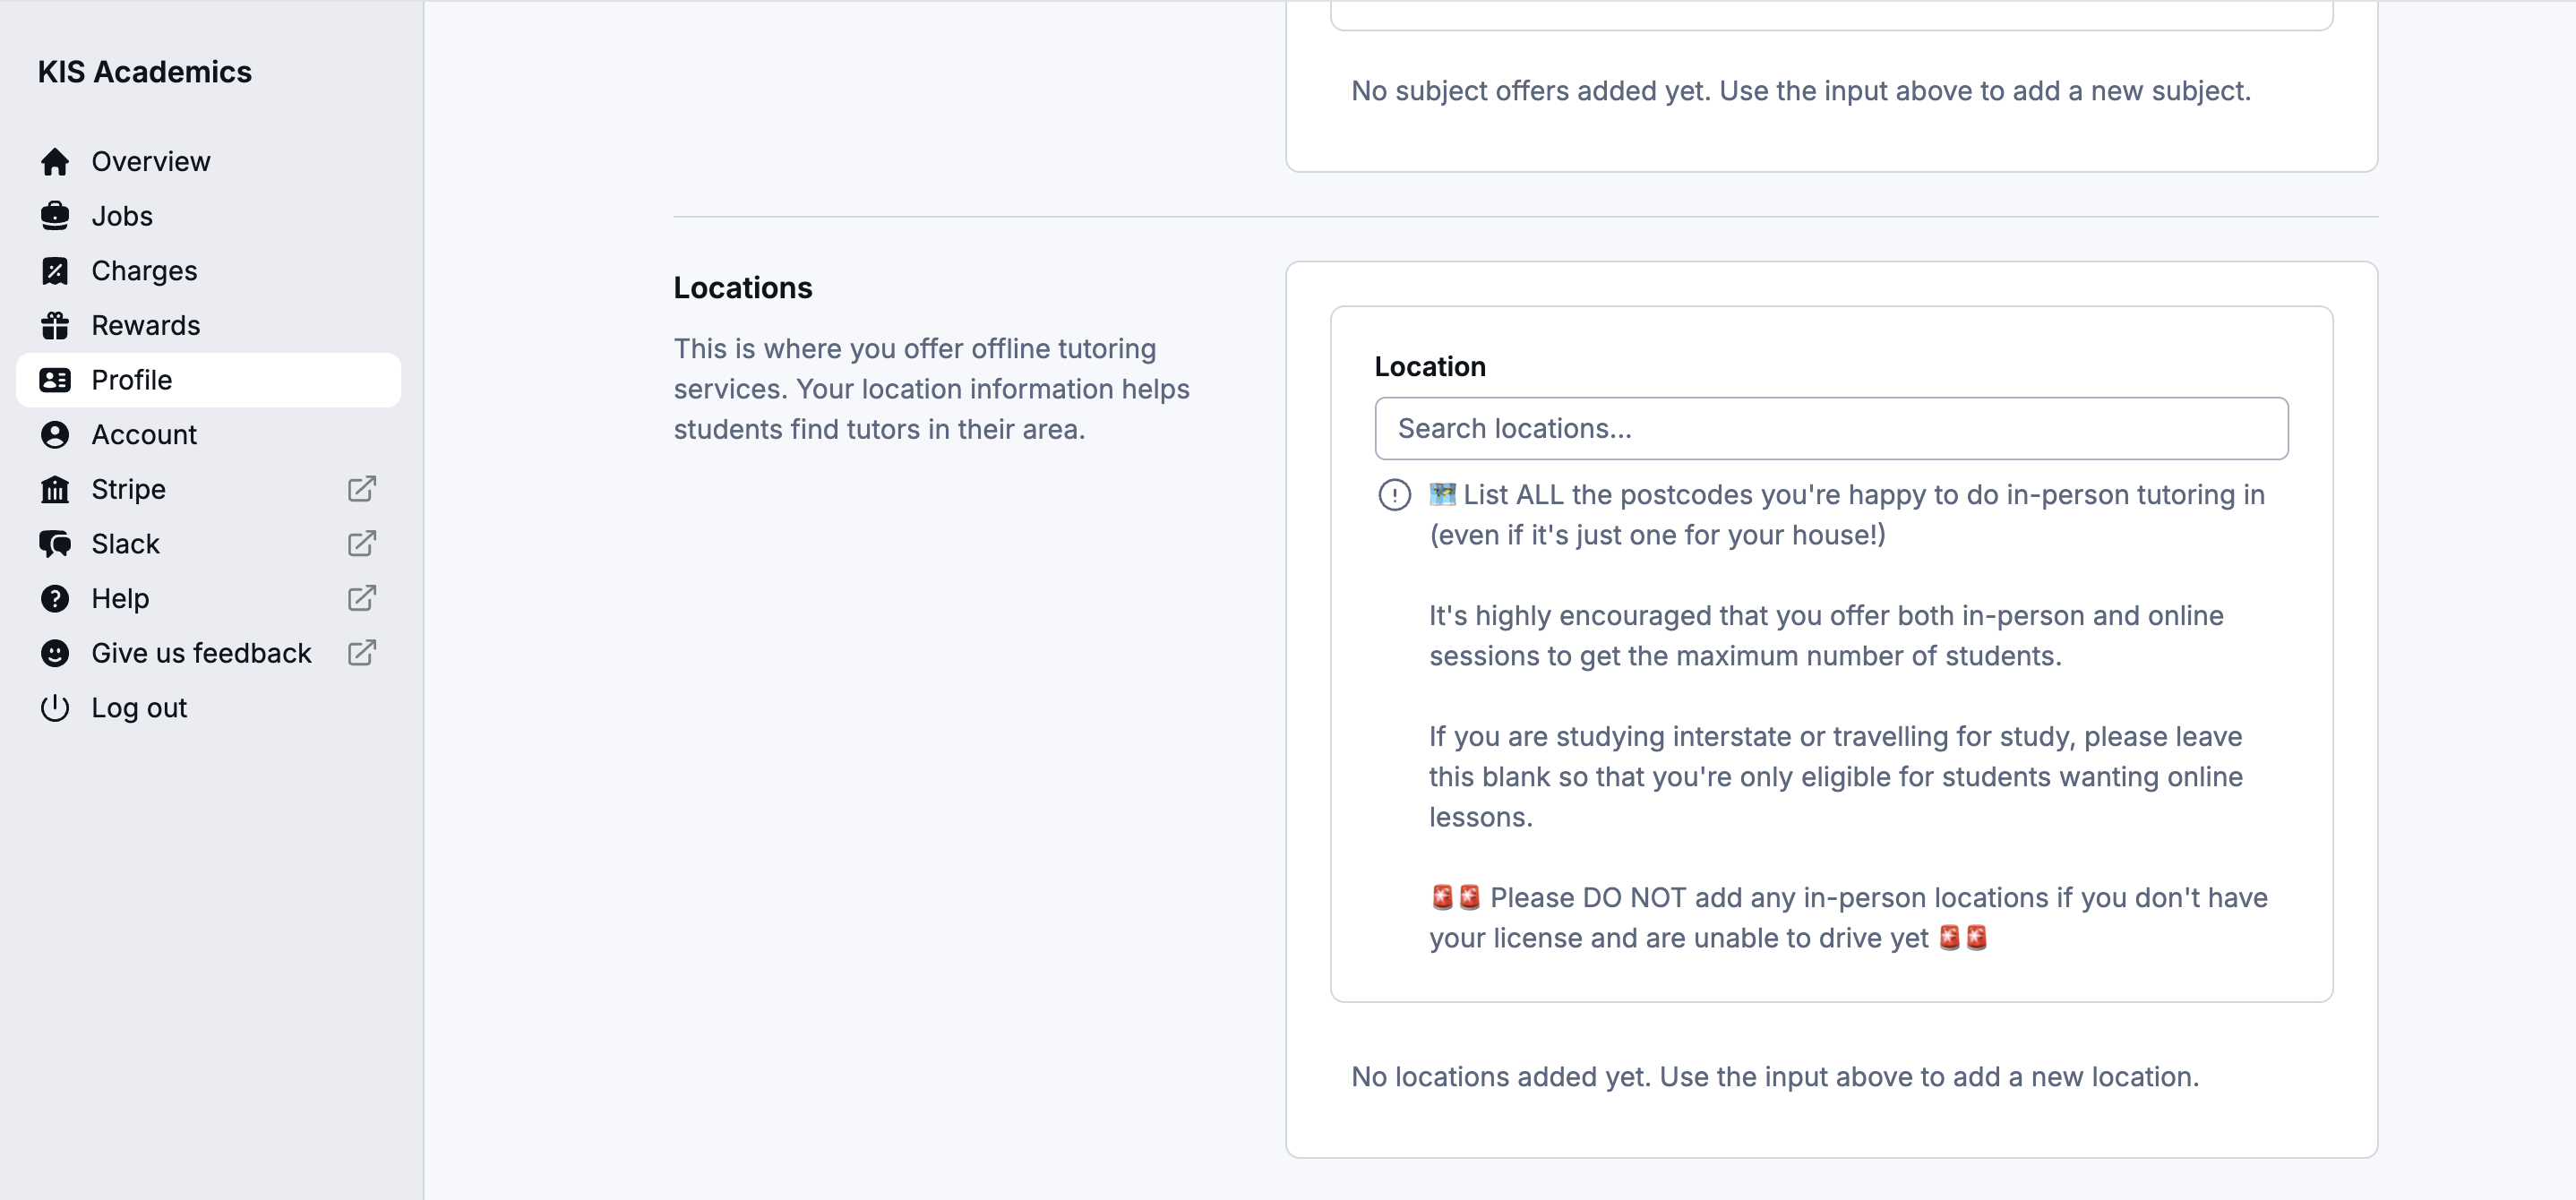This screenshot has width=2576, height=1200.
Task: Click the Account user circle icon
Action: click(55, 435)
